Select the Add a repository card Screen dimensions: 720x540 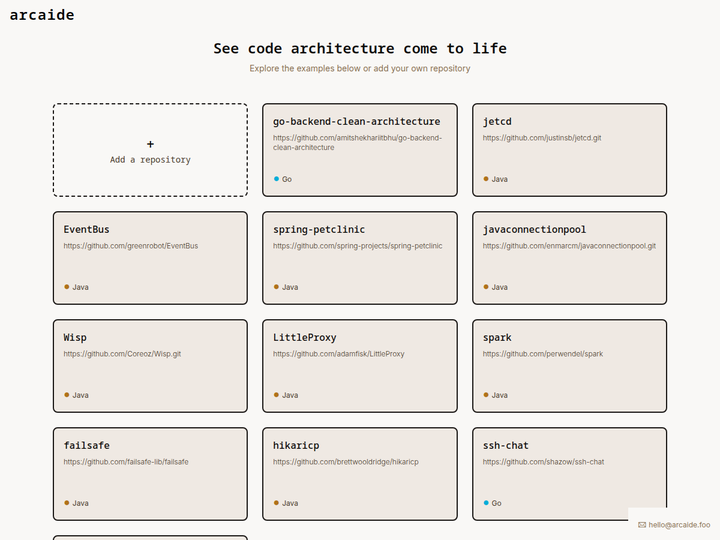click(x=150, y=150)
